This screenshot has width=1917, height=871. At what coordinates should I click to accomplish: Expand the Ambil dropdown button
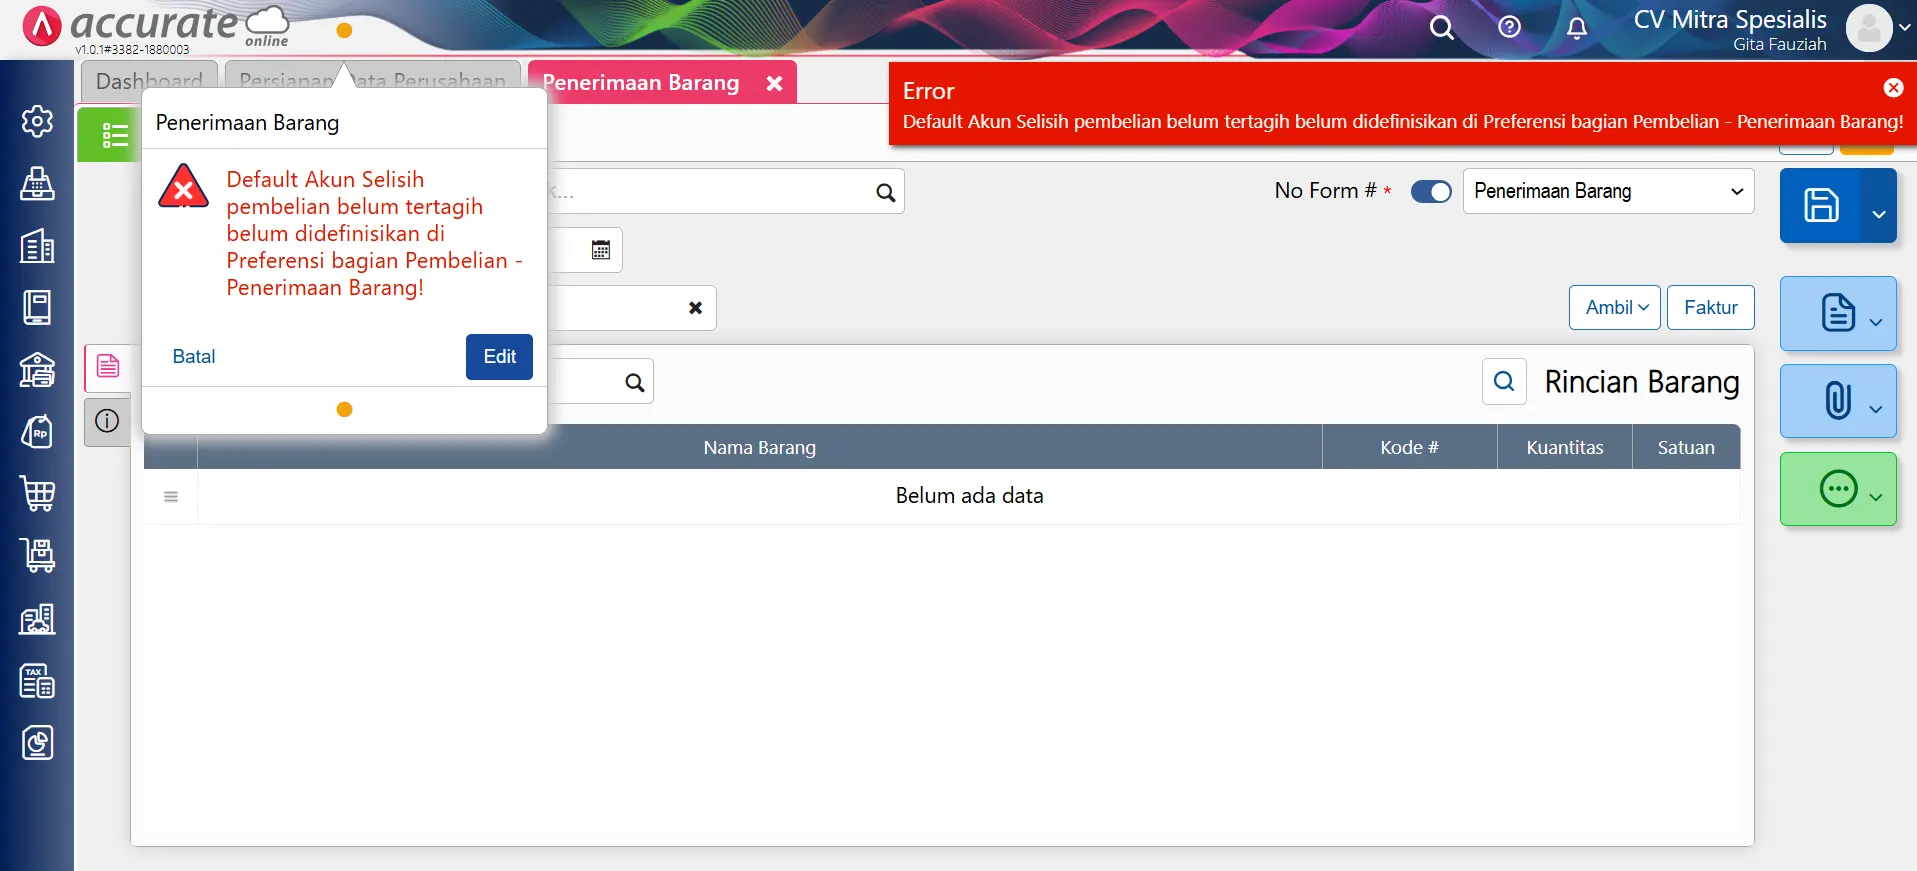[x=1614, y=308]
